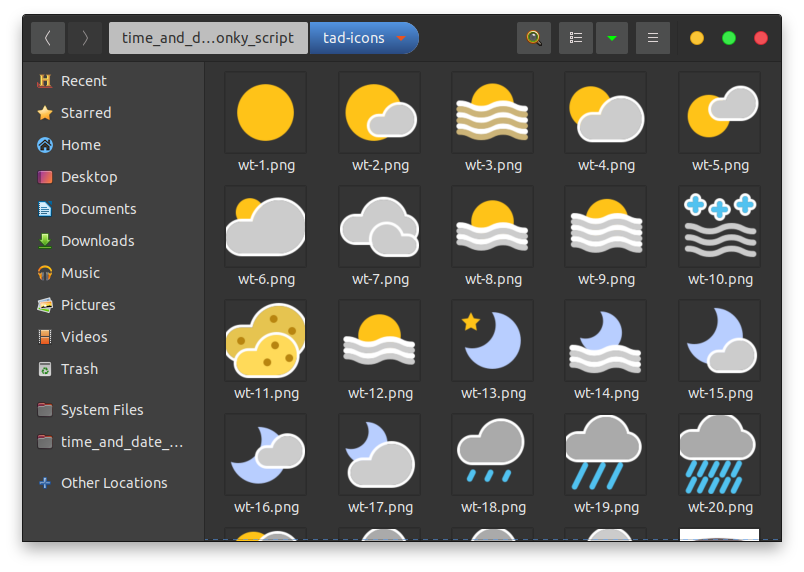Select the wt-9.png thumbnail
The height and width of the screenshot is (572, 804).
(x=606, y=227)
